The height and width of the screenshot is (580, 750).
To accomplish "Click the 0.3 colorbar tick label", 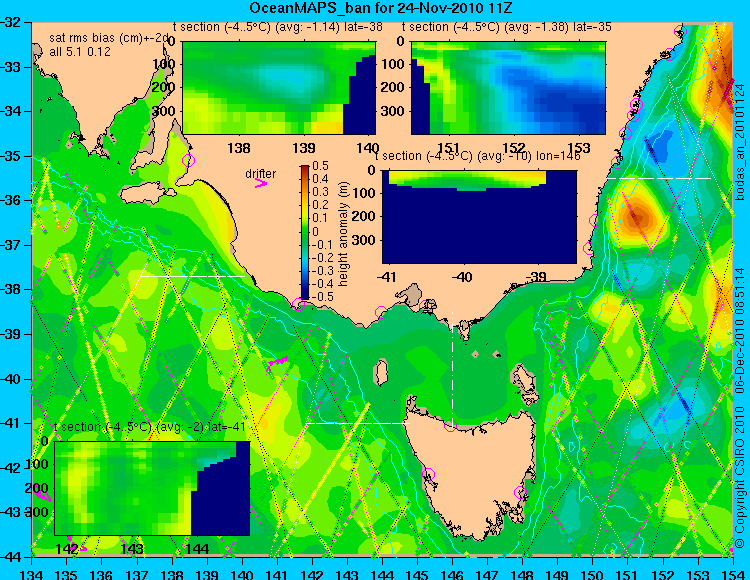I will point(320,192).
